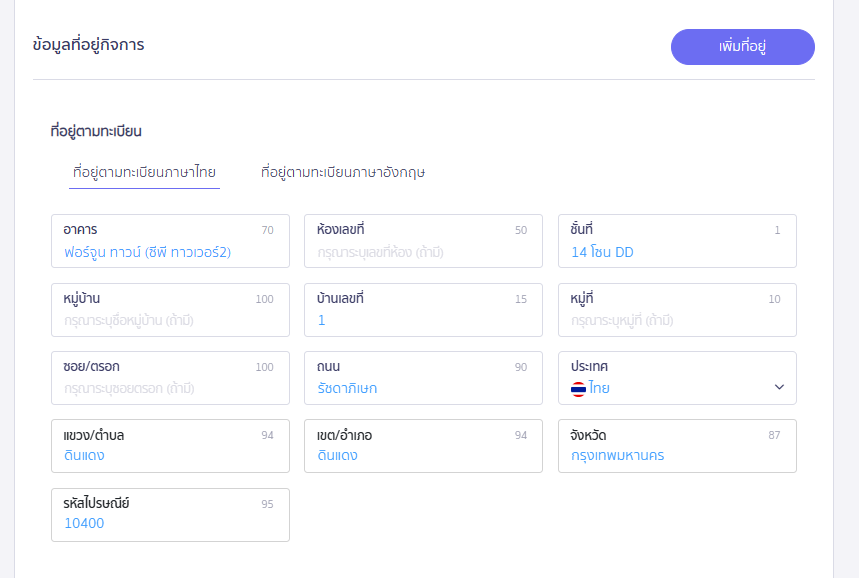
Task: Switch to ที่อยู่ตามทะเบียนภาษาไทย tab
Action: [x=144, y=172]
